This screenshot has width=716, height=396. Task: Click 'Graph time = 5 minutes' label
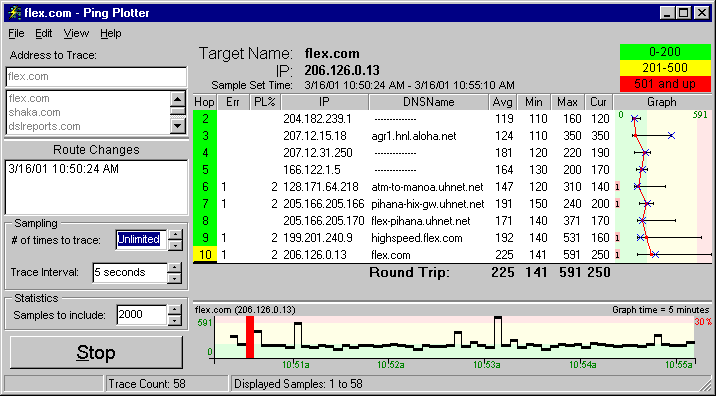[x=661, y=310]
